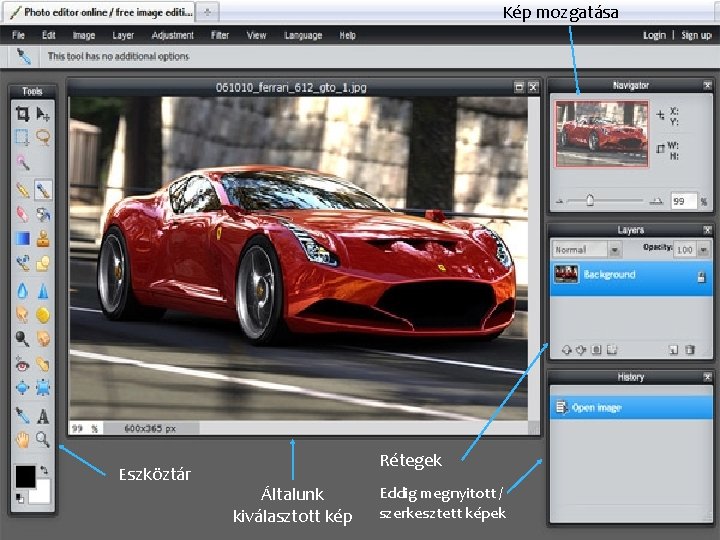This screenshot has height=540, width=720.
Task: Select the yellow Sponge tool
Action: (x=43, y=315)
